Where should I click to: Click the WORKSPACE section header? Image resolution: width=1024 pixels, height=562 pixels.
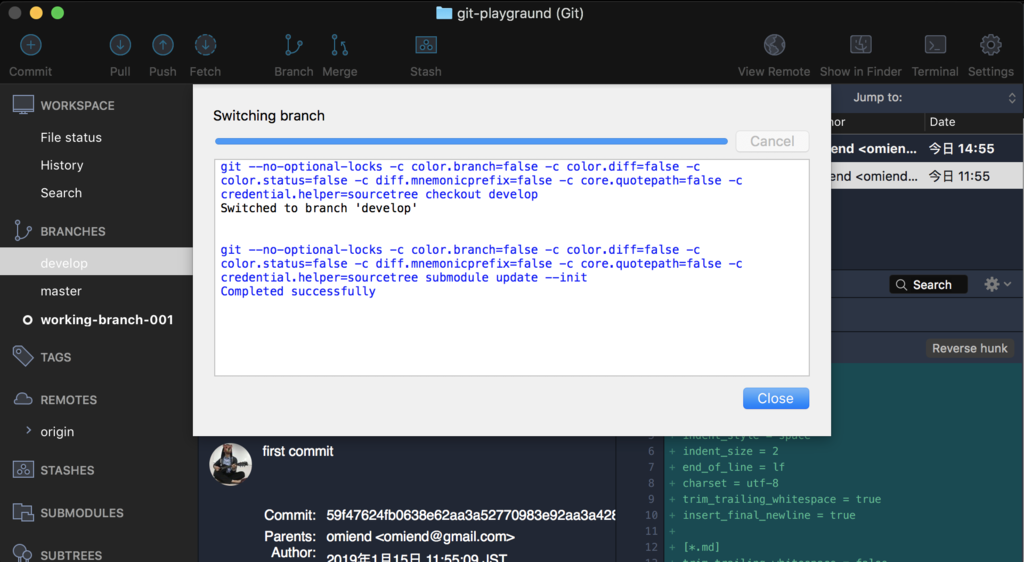78,106
